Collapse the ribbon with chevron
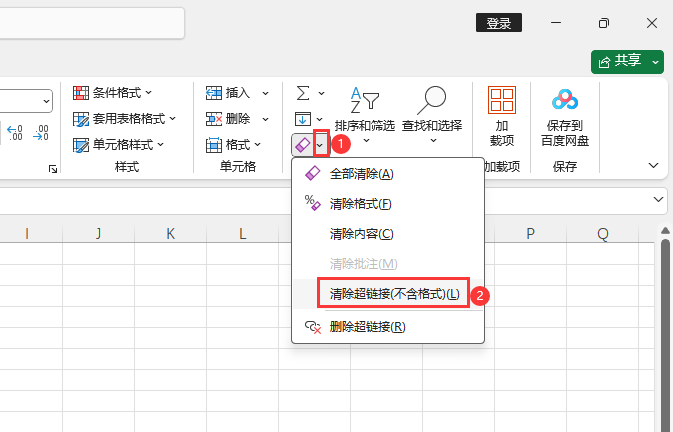Screen dimensions: 673x432 (653, 166)
